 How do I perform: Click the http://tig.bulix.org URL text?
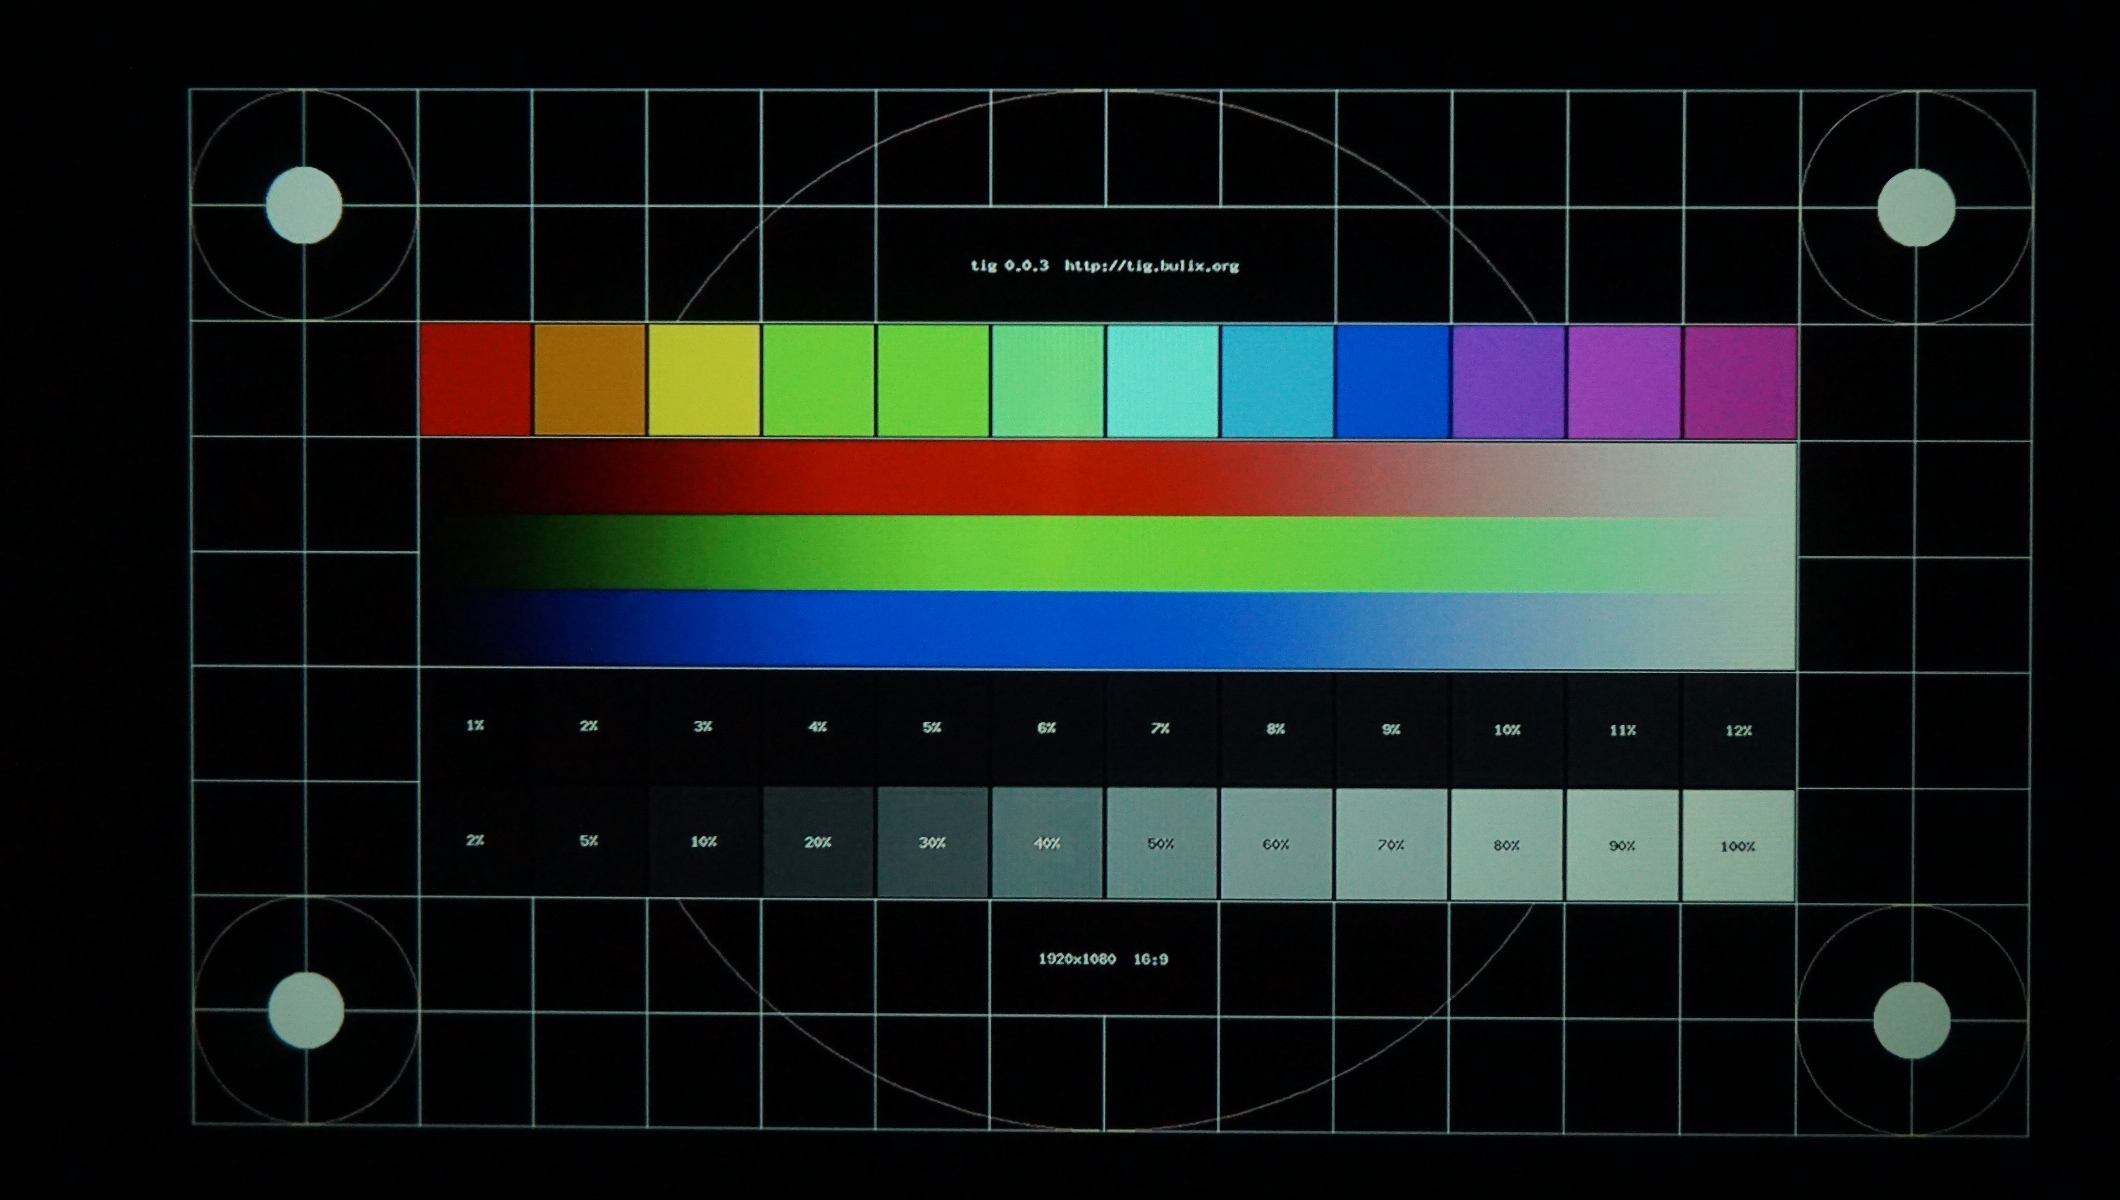pyautogui.click(x=1152, y=266)
